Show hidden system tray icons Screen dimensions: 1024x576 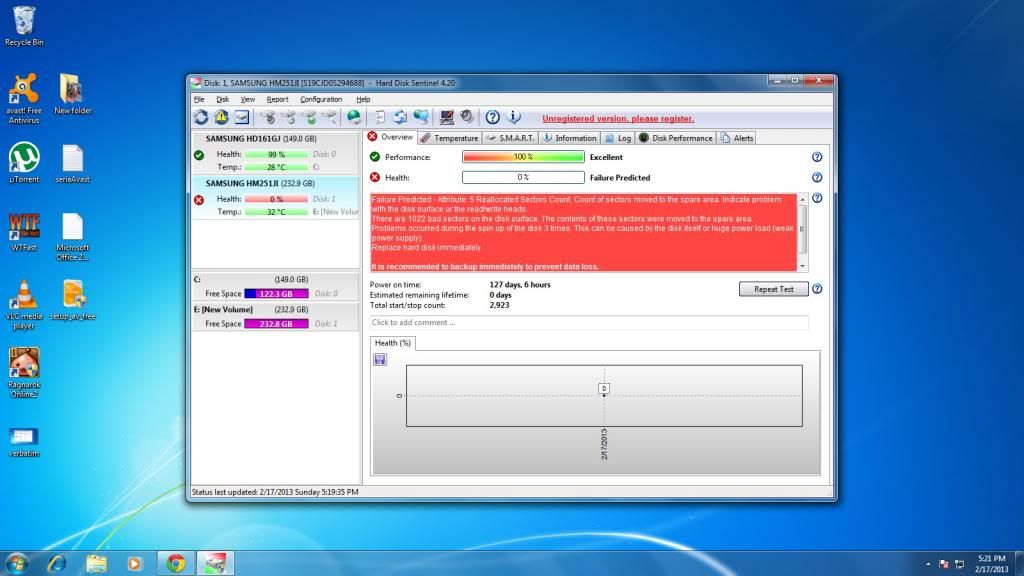[928, 564]
